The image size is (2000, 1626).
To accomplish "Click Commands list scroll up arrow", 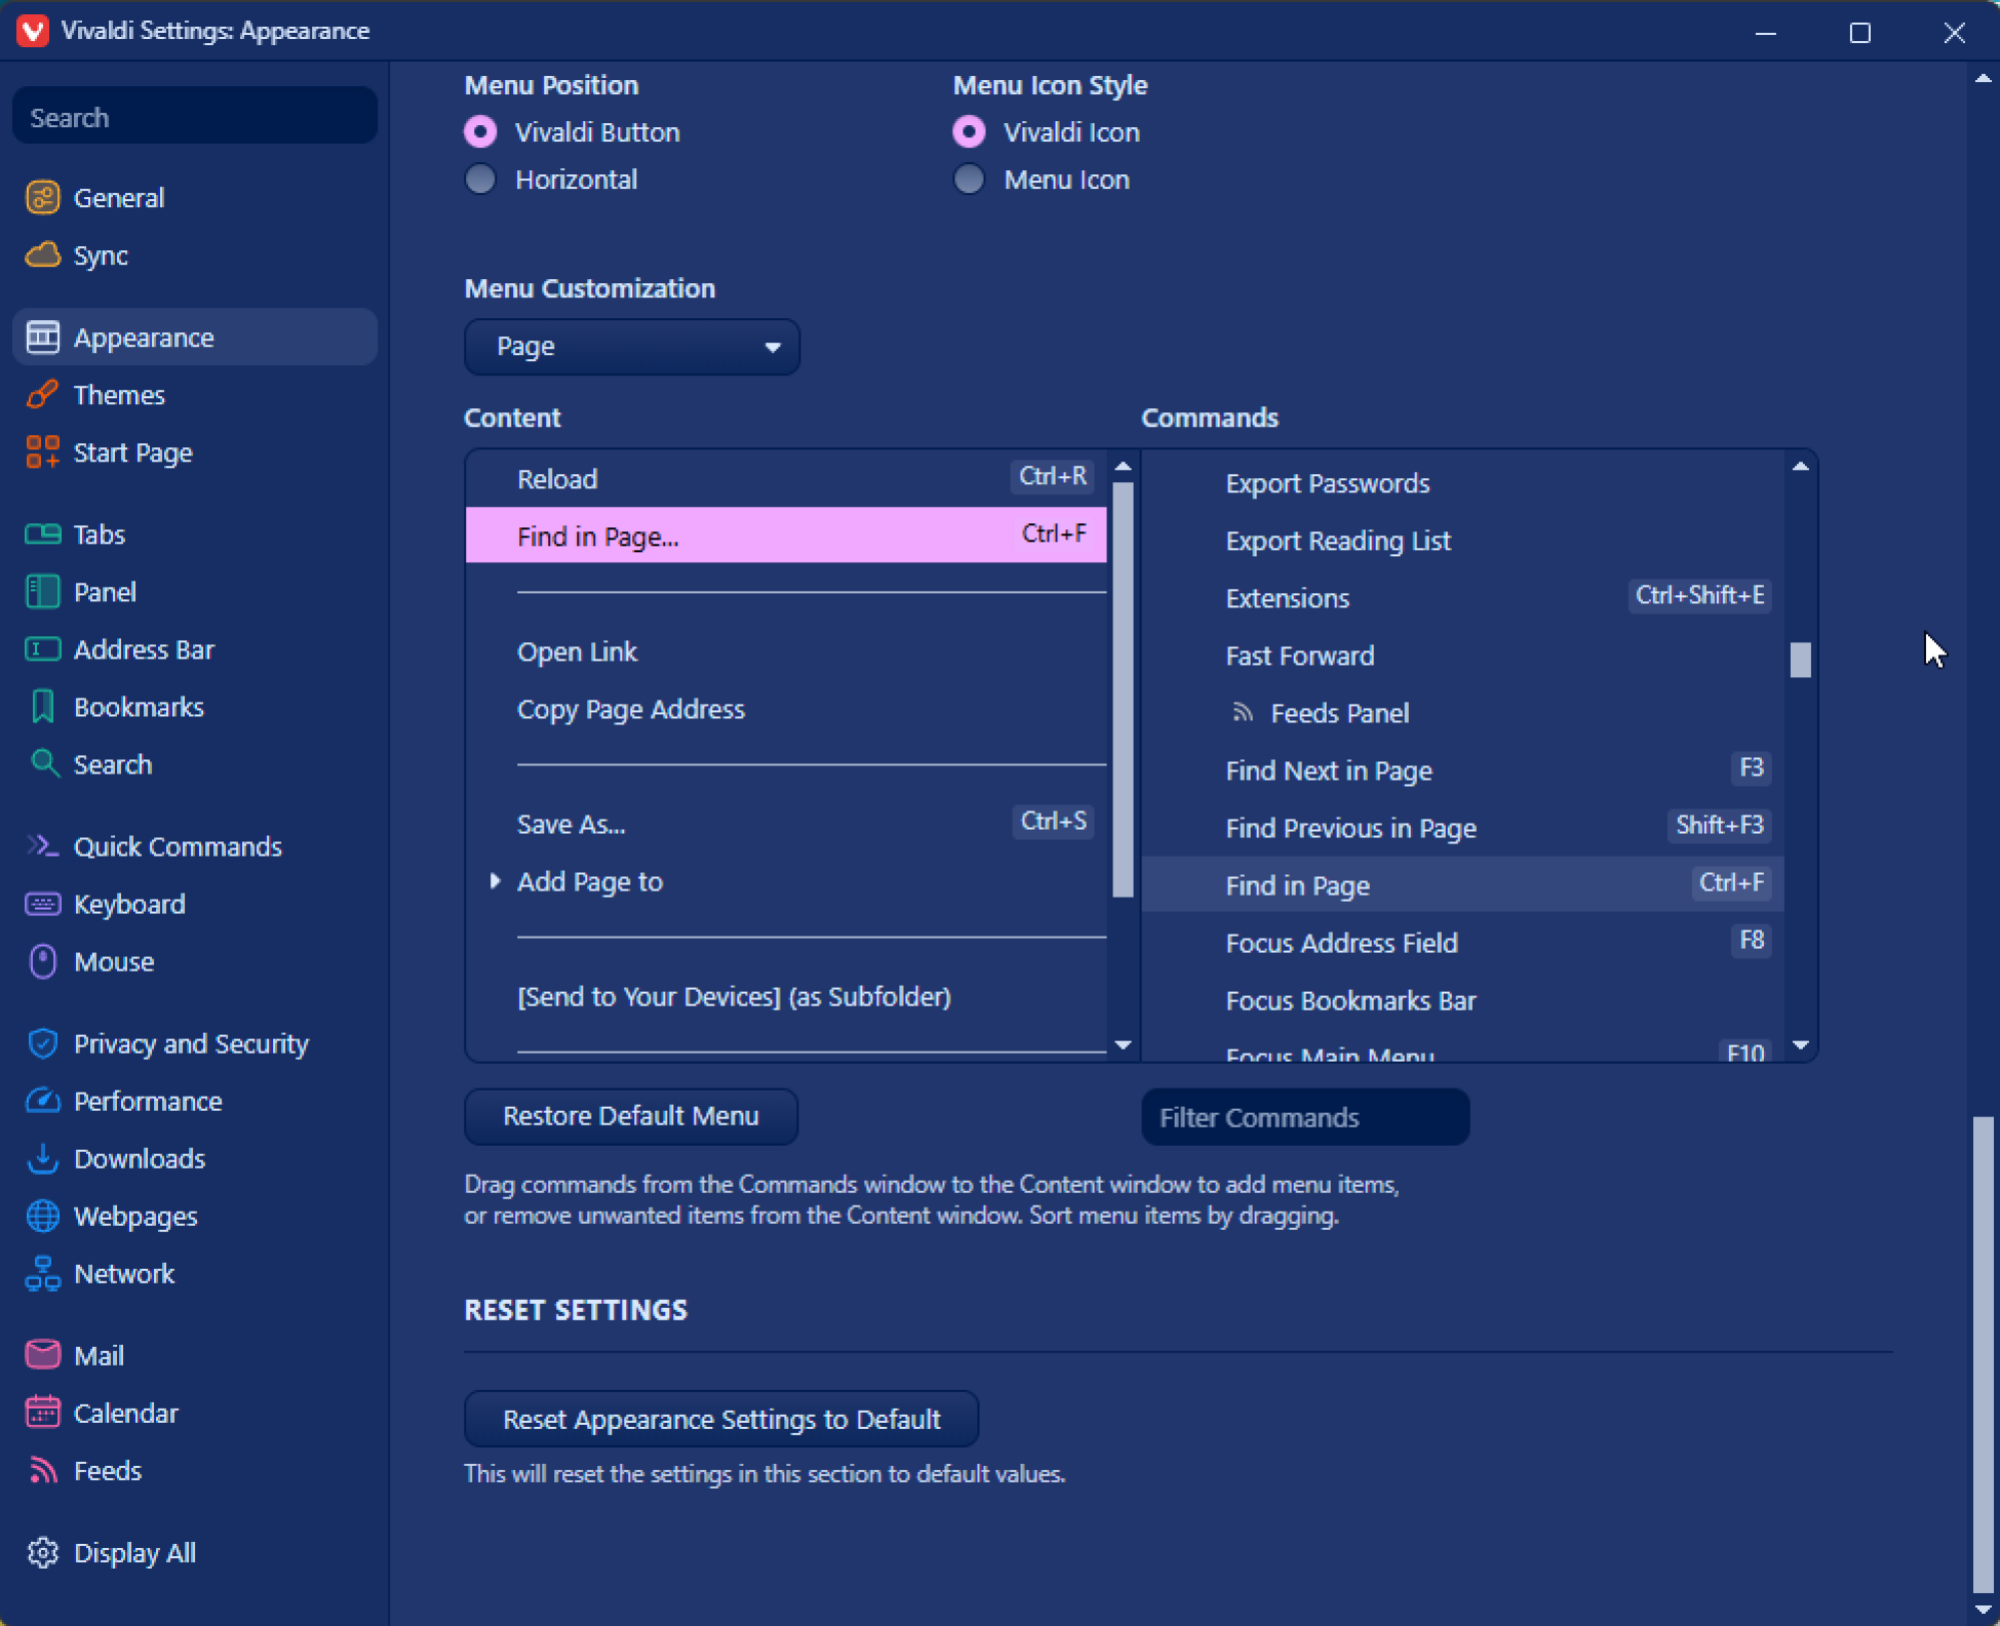I will 1800,467.
